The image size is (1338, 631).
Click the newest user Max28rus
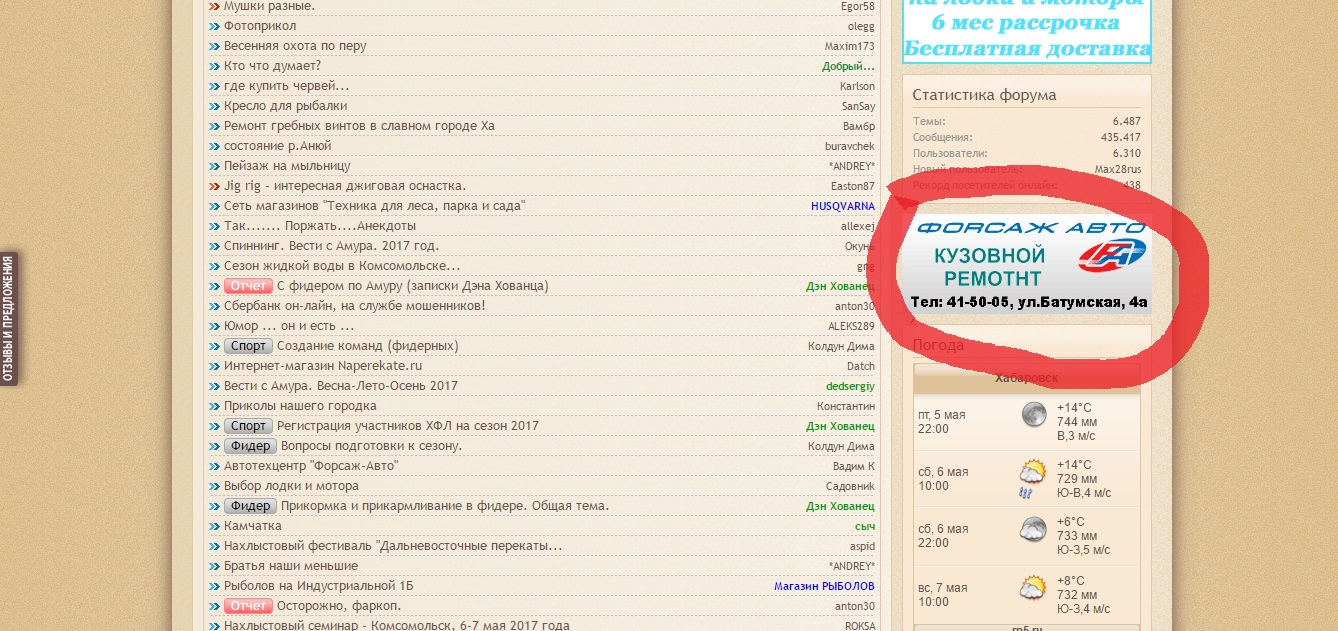tap(1117, 169)
